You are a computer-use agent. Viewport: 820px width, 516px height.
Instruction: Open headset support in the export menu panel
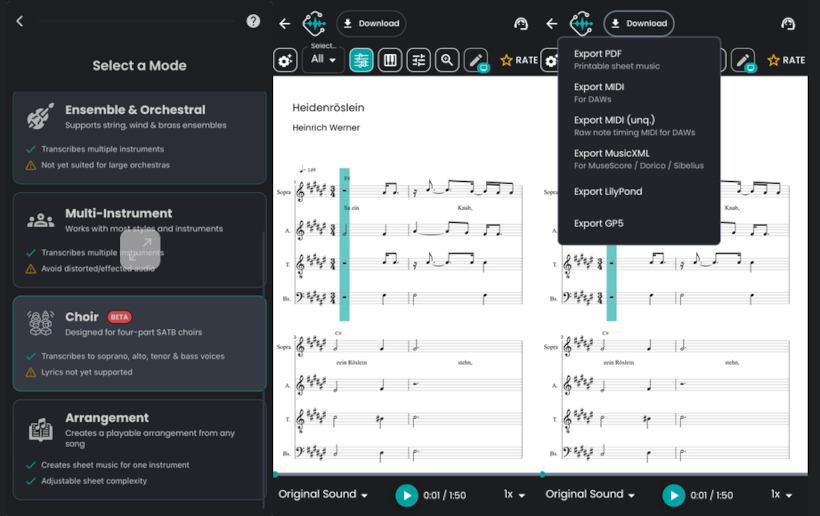click(788, 24)
